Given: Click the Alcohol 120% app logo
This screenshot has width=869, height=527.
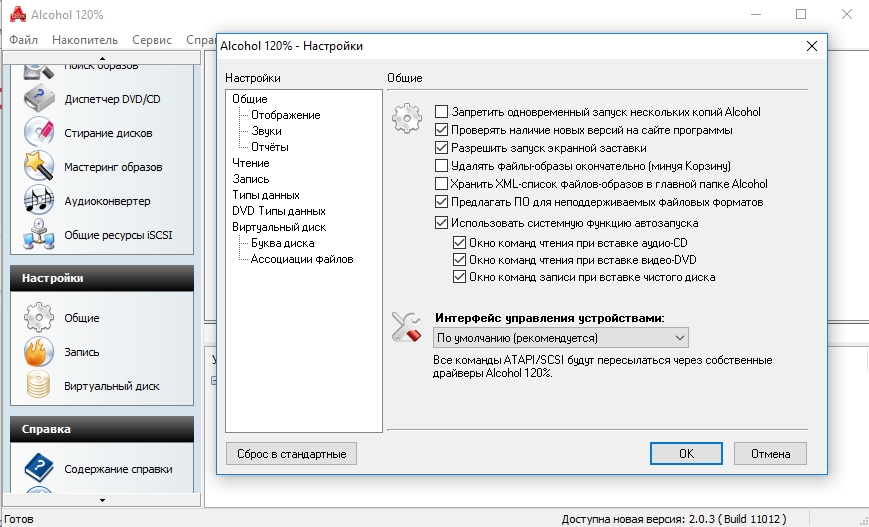Looking at the screenshot, I should [x=18, y=14].
